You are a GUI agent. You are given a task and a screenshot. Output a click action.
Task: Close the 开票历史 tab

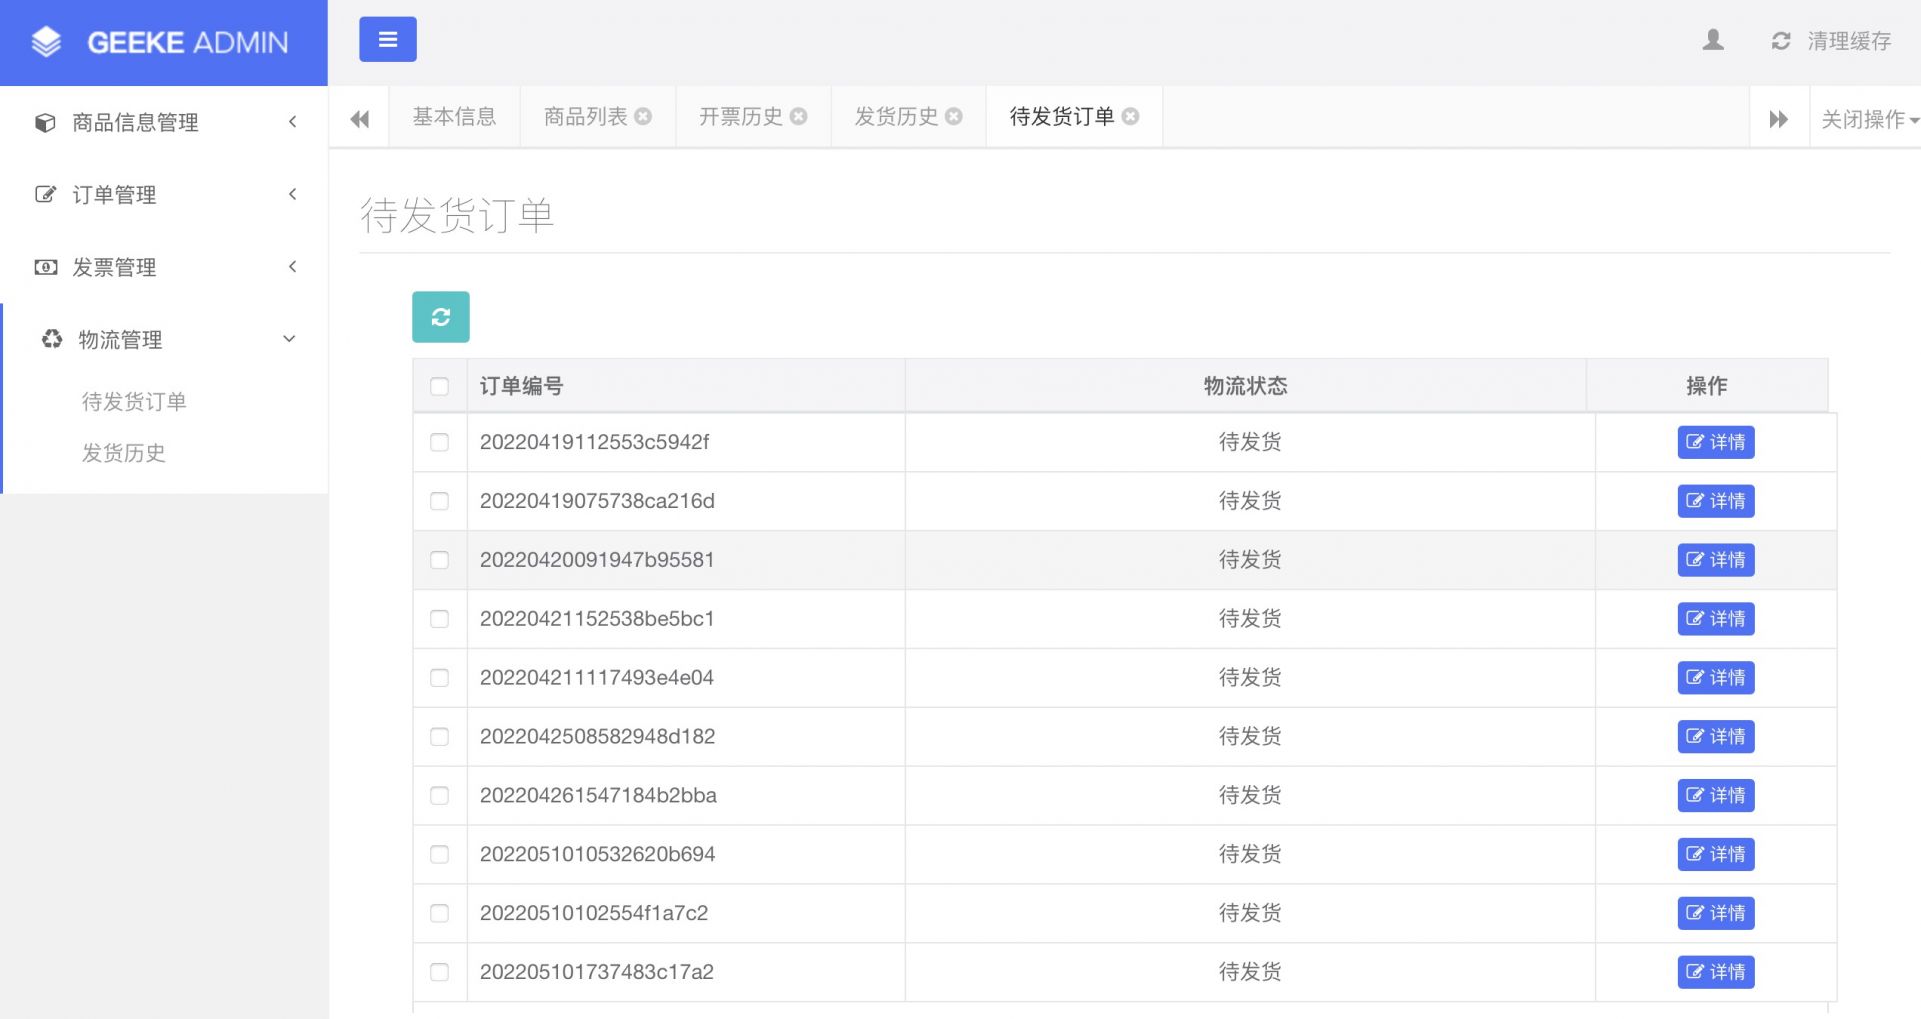click(798, 117)
